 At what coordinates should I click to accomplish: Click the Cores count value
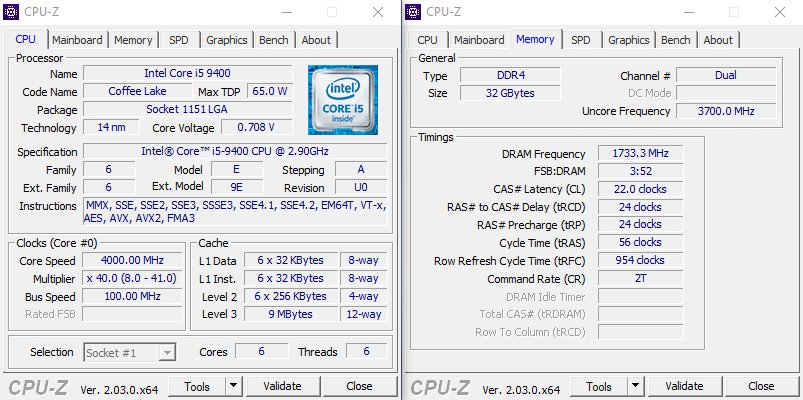(x=261, y=351)
